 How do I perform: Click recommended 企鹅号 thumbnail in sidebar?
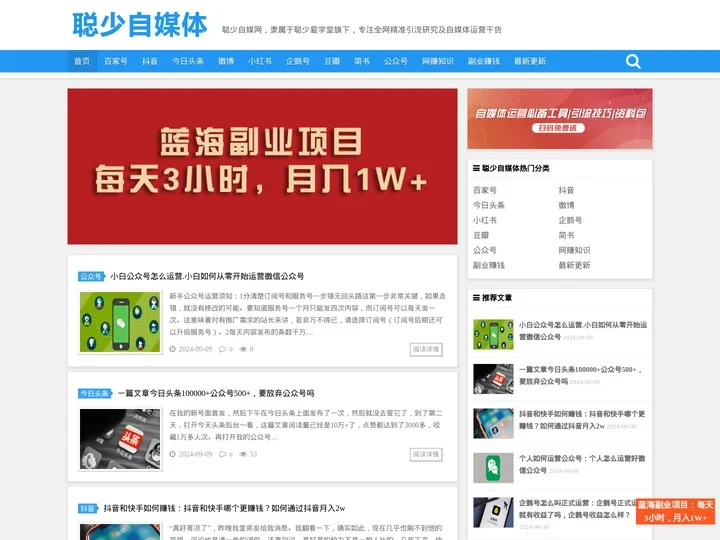[x=494, y=512]
